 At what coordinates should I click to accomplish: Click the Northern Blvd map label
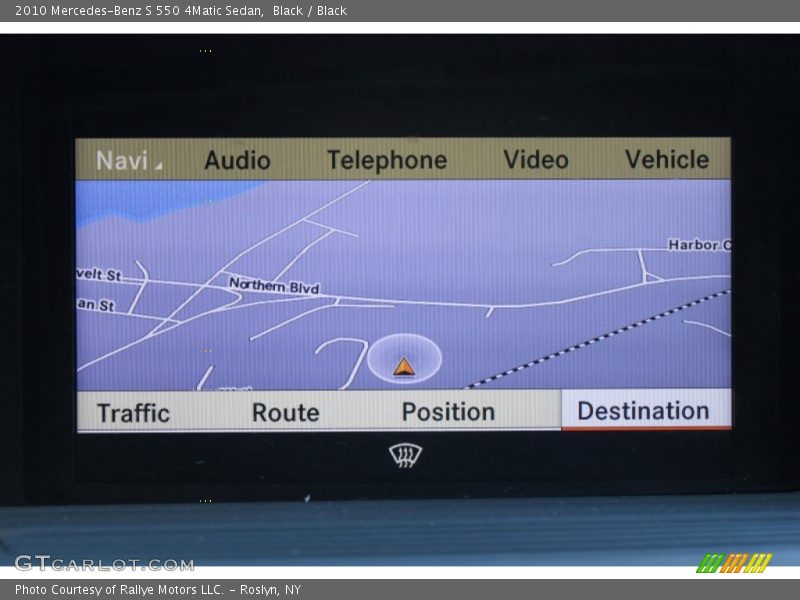click(274, 285)
